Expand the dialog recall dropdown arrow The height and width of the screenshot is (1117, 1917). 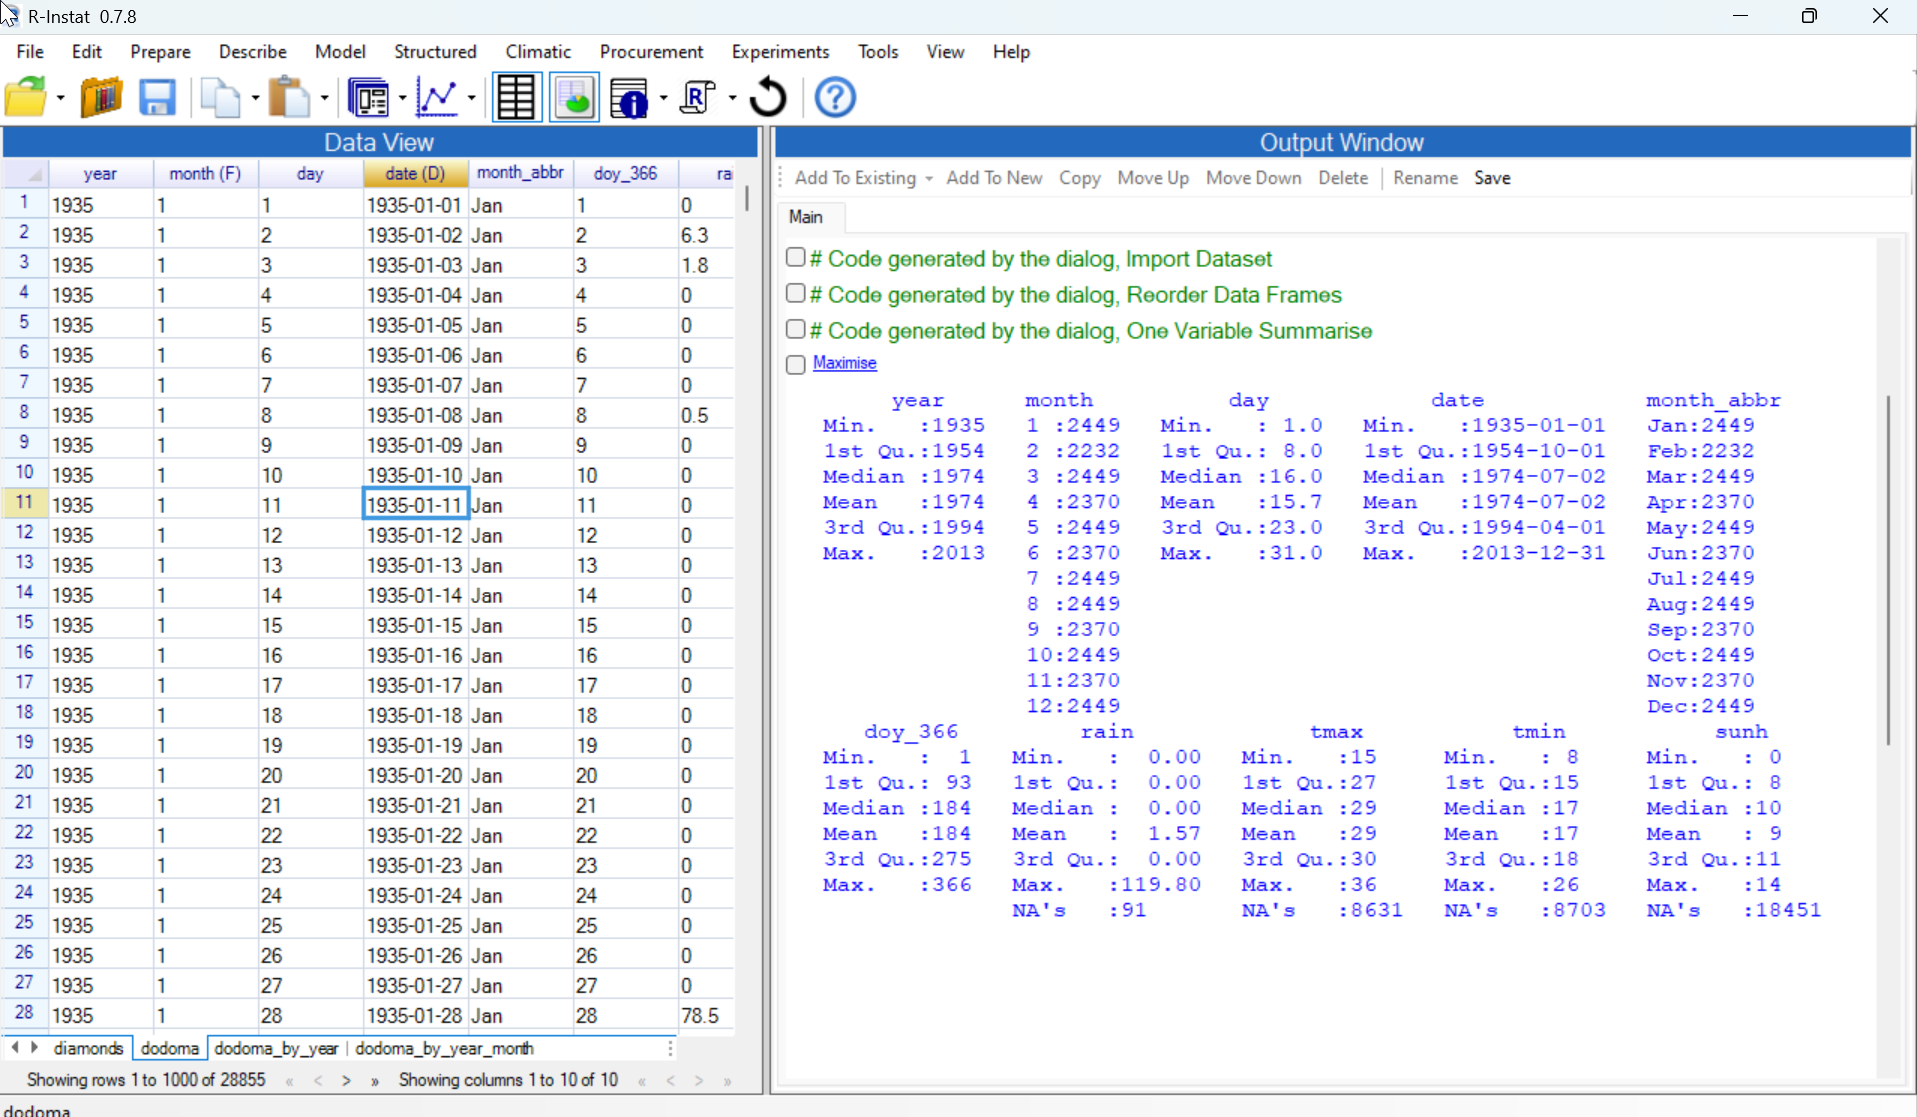[x=402, y=98]
